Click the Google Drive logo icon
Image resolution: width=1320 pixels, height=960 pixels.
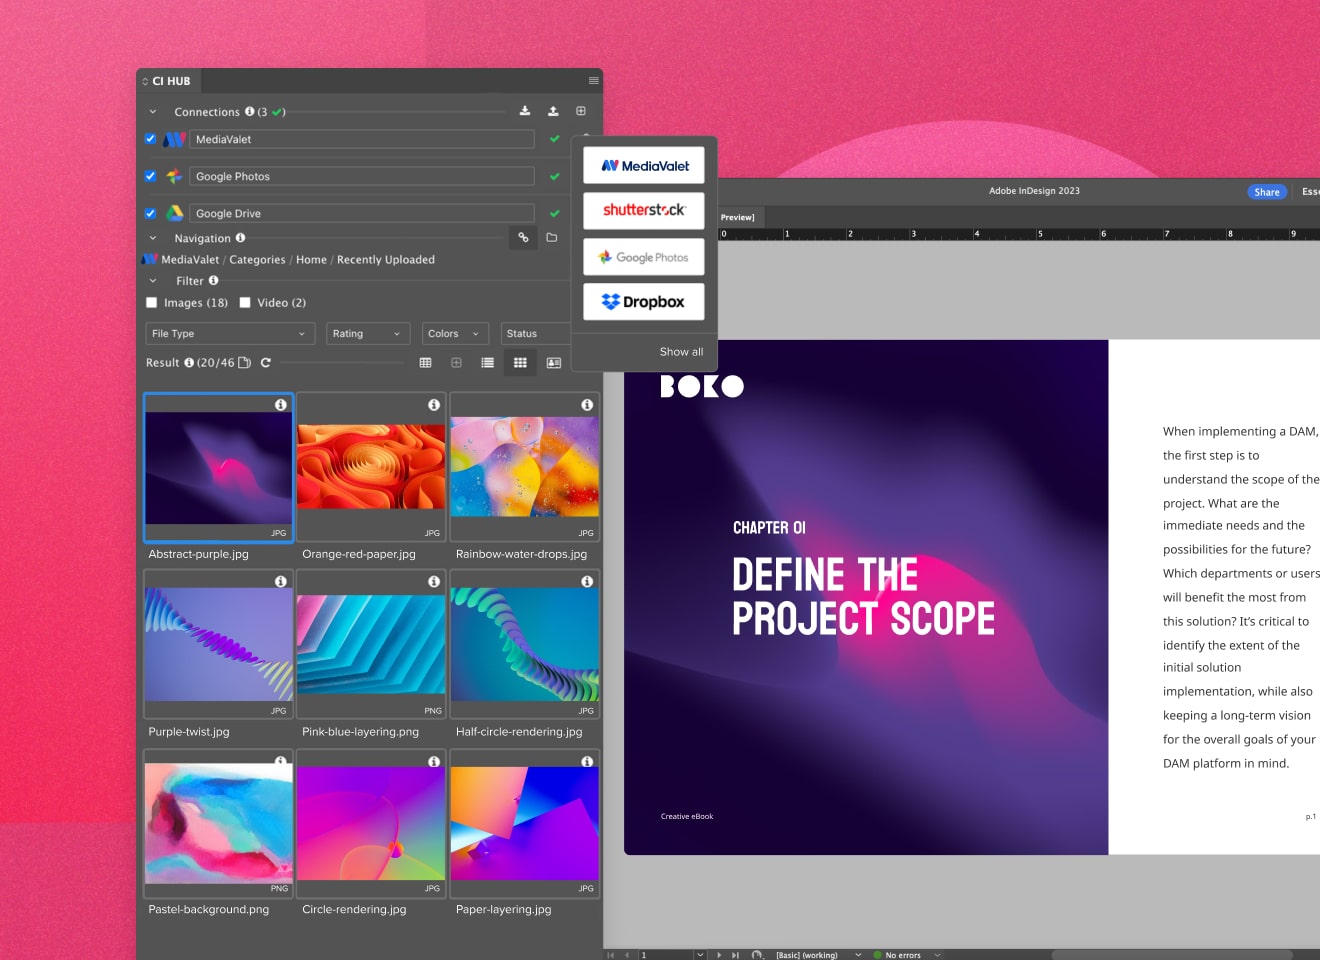[174, 213]
